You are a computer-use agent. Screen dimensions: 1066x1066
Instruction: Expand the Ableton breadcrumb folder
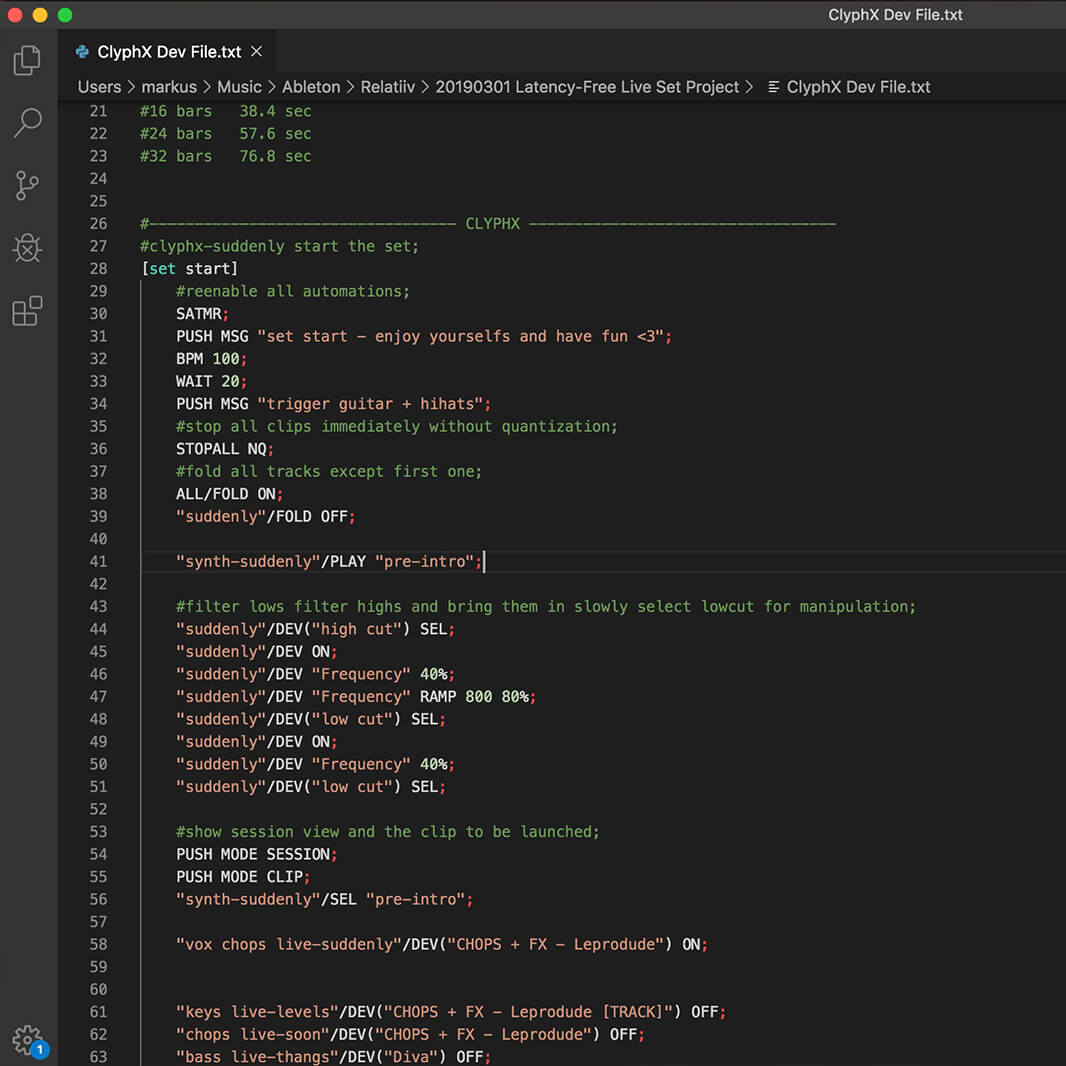310,87
